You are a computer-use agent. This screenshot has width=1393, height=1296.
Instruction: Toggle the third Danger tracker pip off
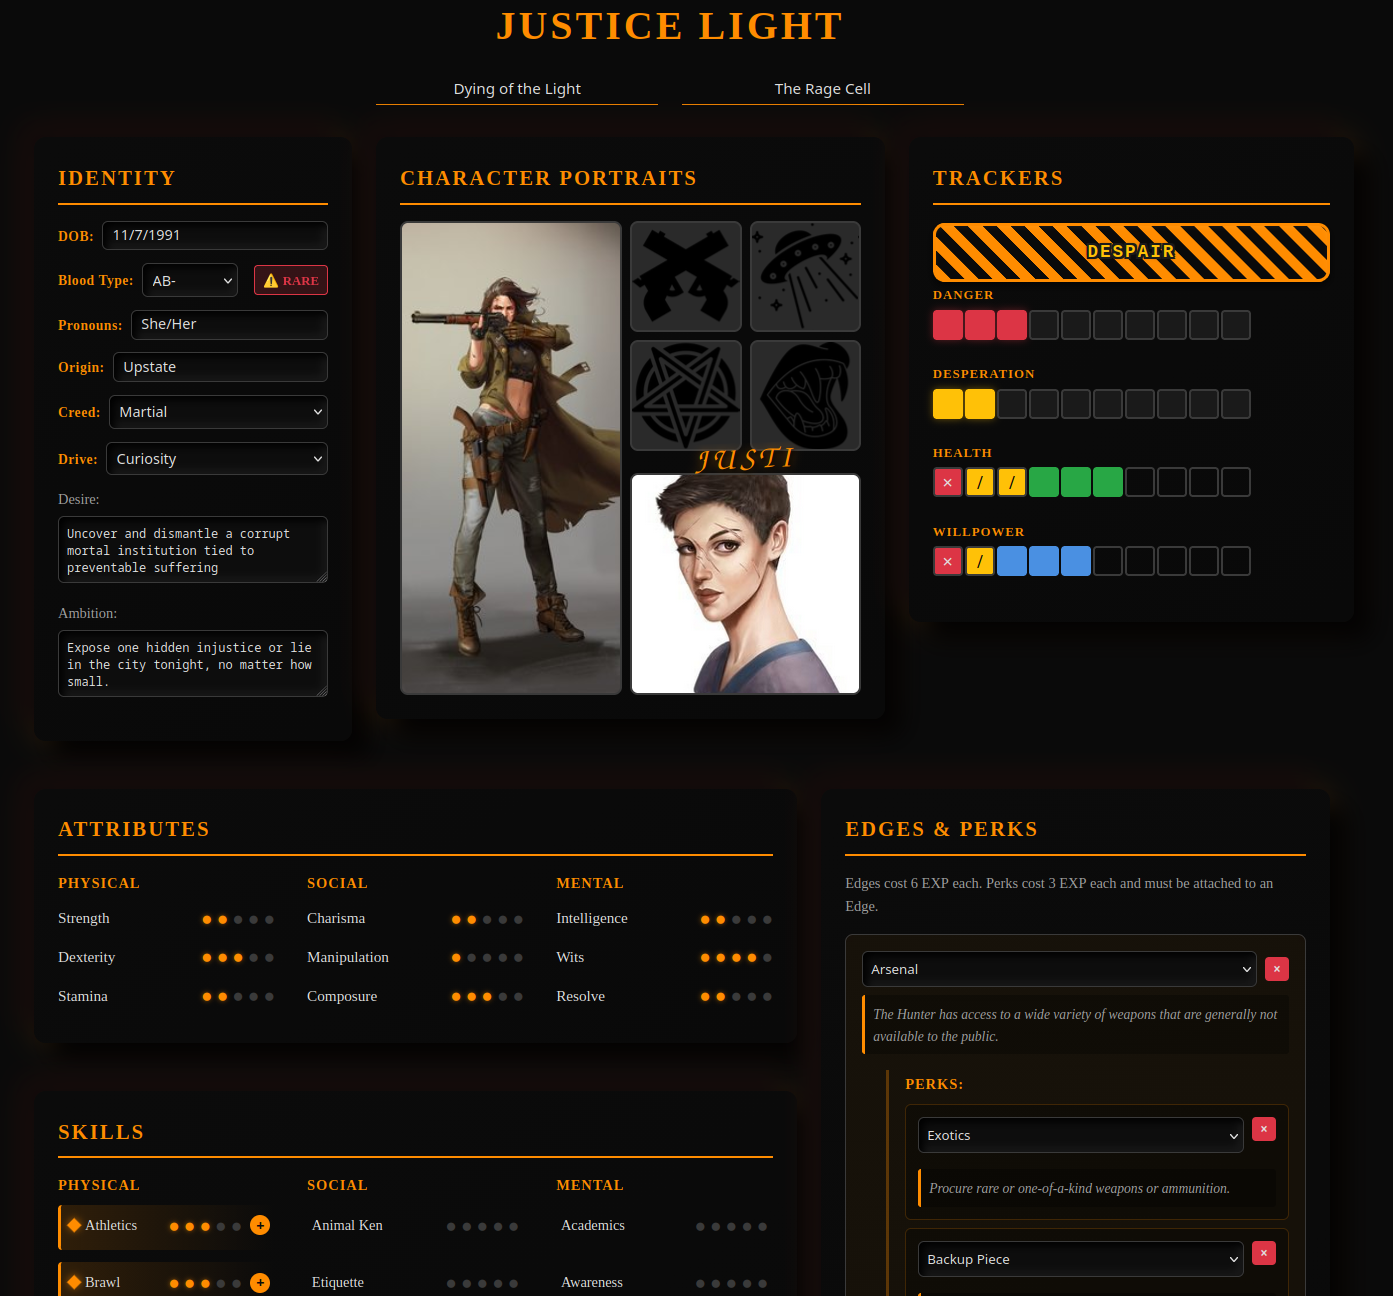point(1011,325)
